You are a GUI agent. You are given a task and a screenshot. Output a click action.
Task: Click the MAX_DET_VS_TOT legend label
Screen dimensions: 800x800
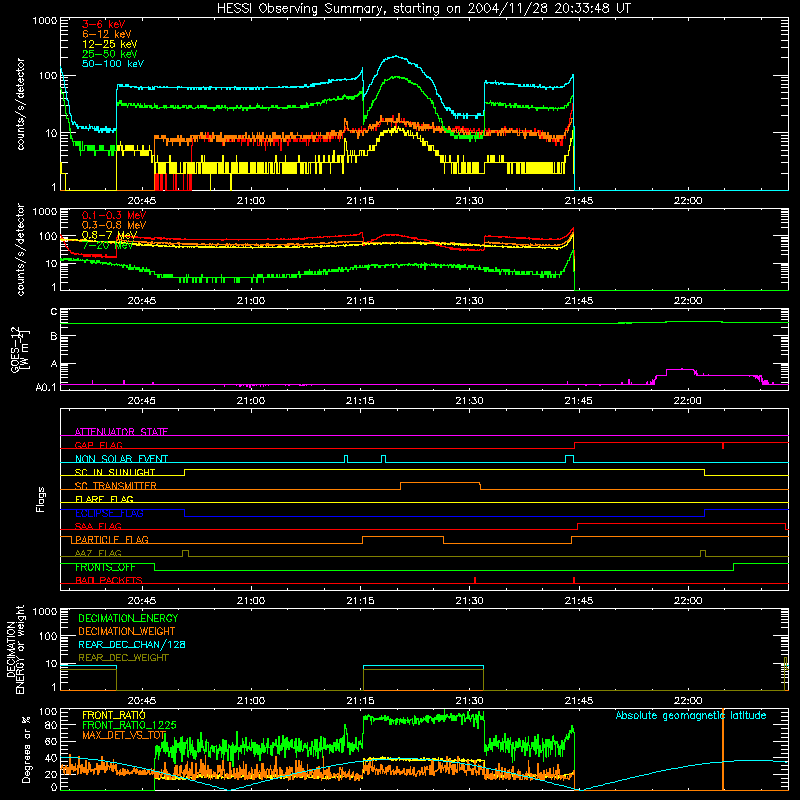point(124,735)
